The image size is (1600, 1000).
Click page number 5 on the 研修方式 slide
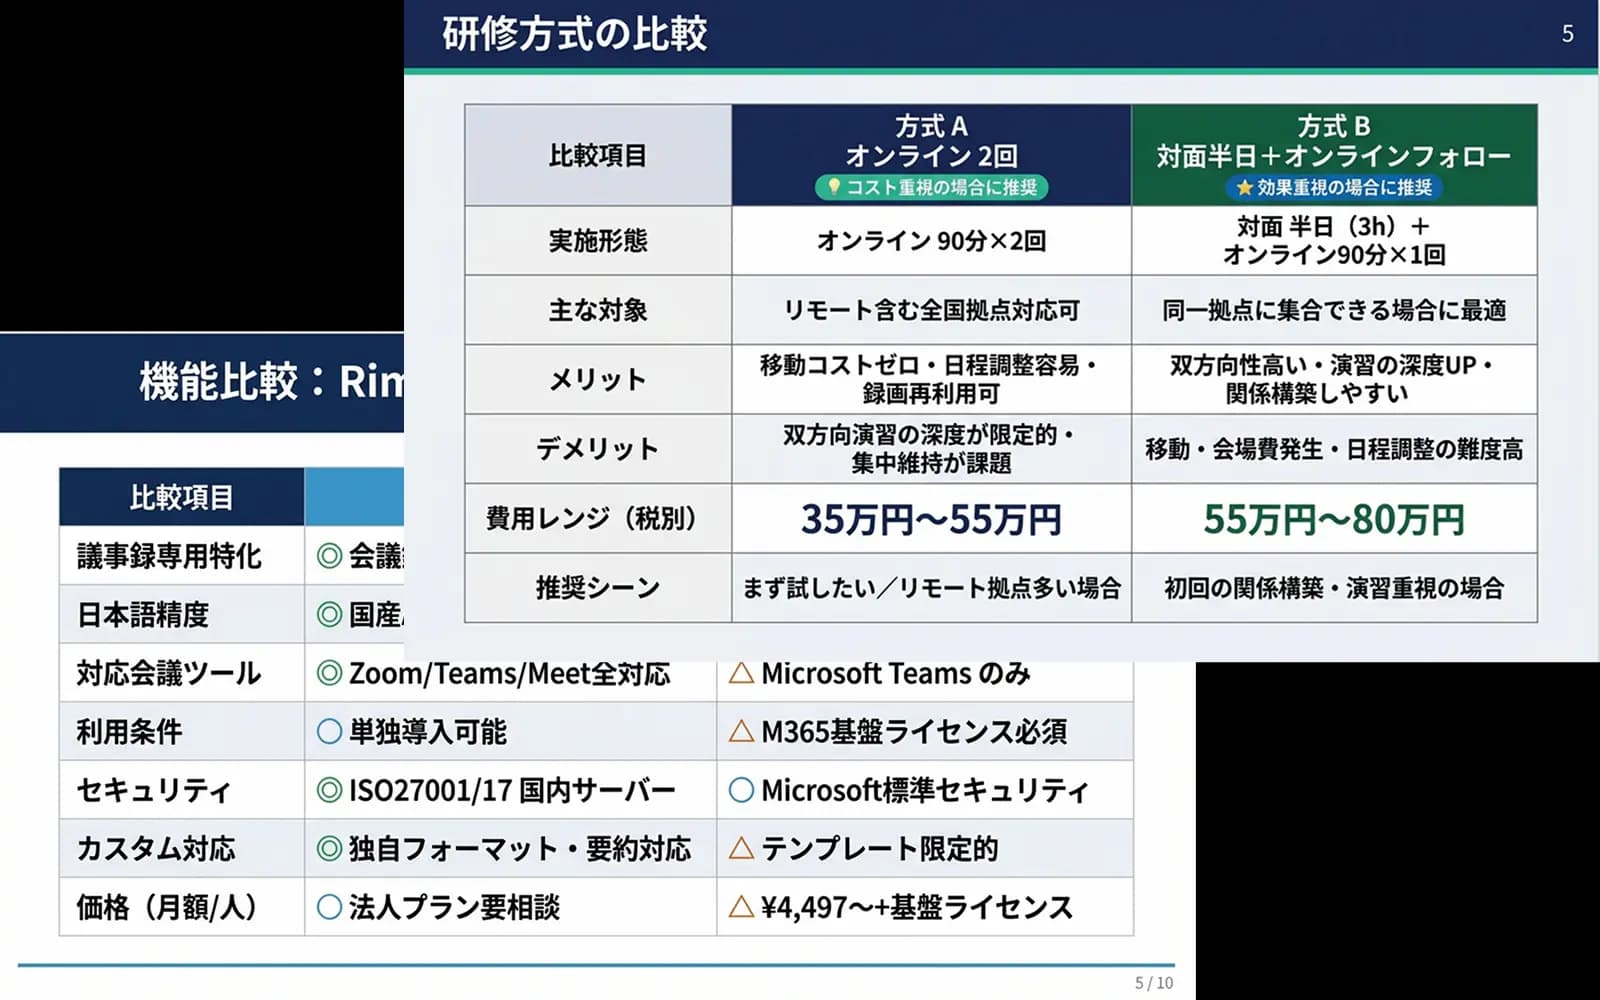tap(1567, 34)
